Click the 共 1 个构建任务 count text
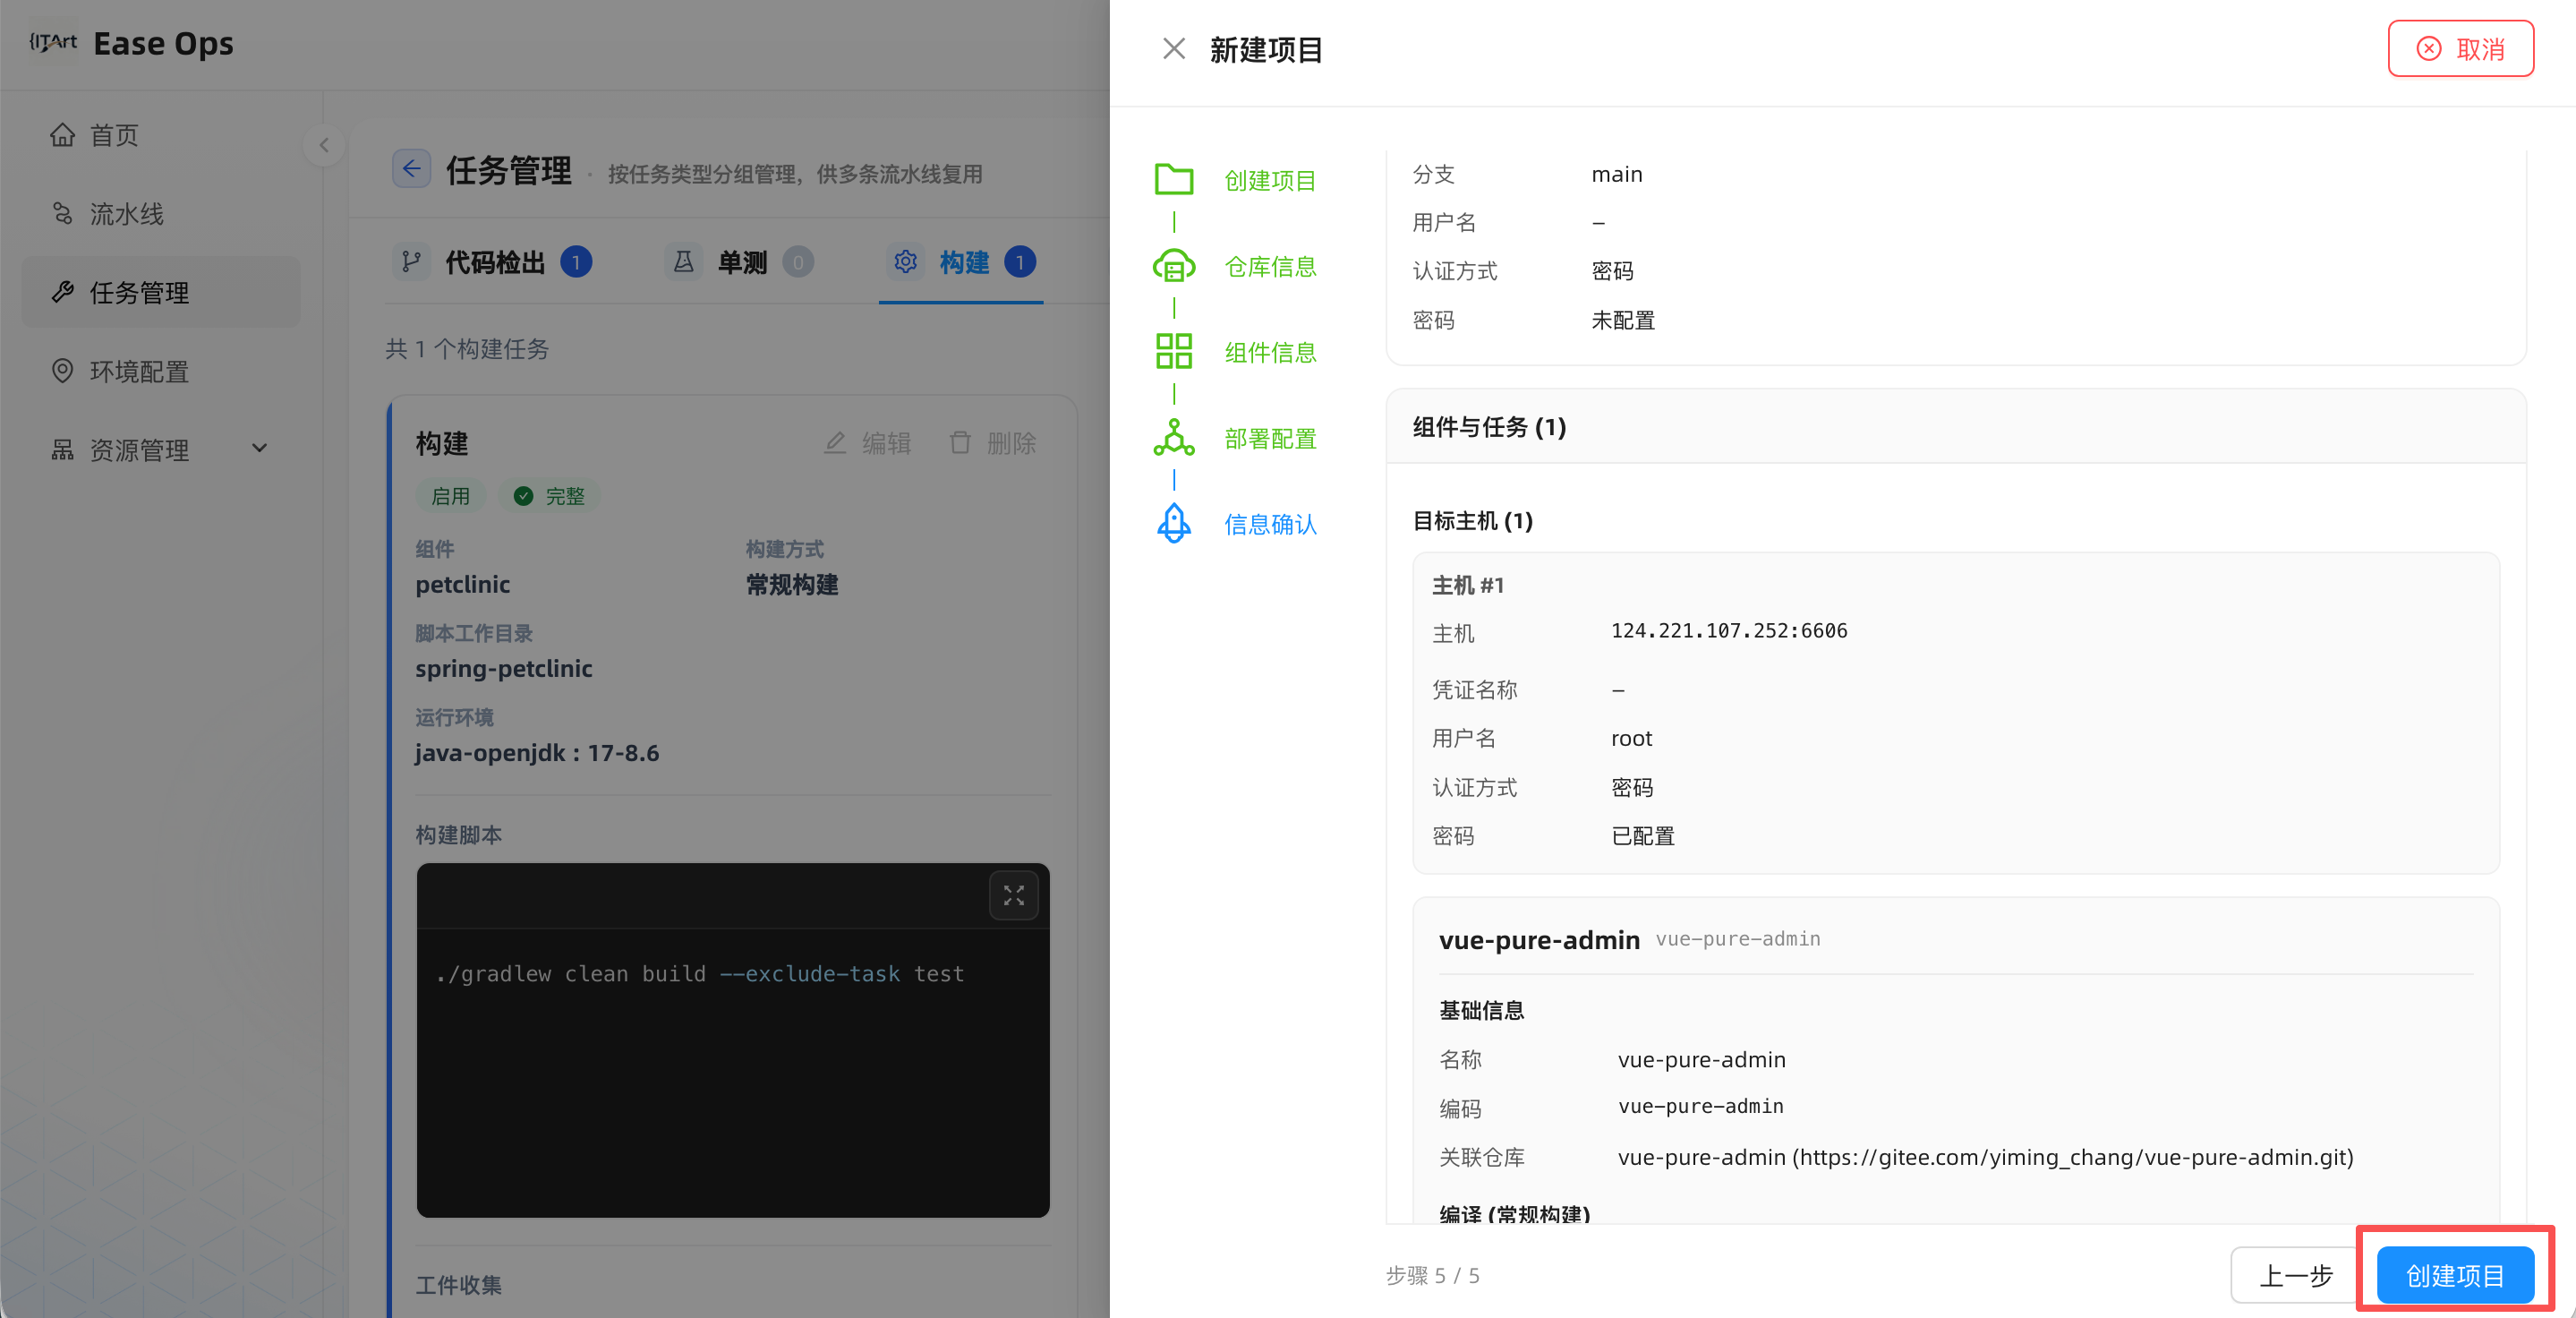 [x=467, y=349]
